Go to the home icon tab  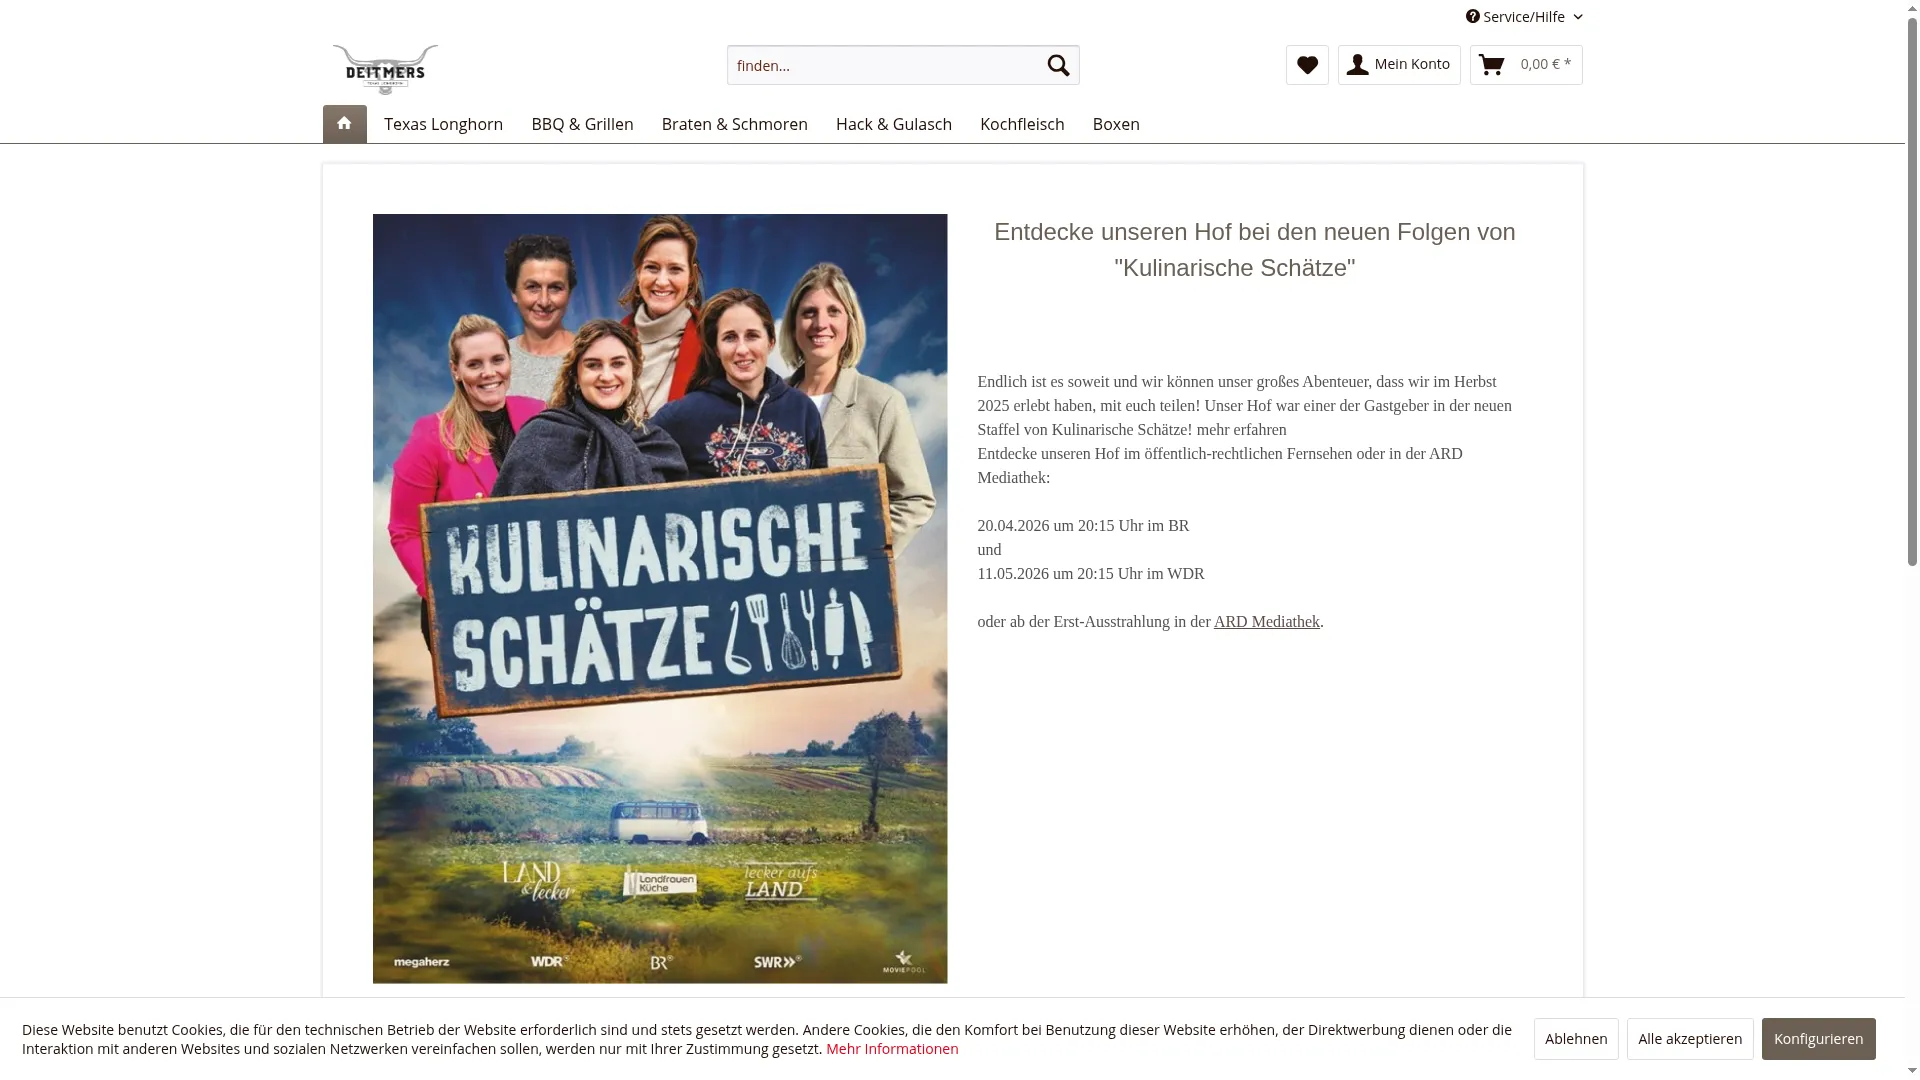click(x=344, y=124)
